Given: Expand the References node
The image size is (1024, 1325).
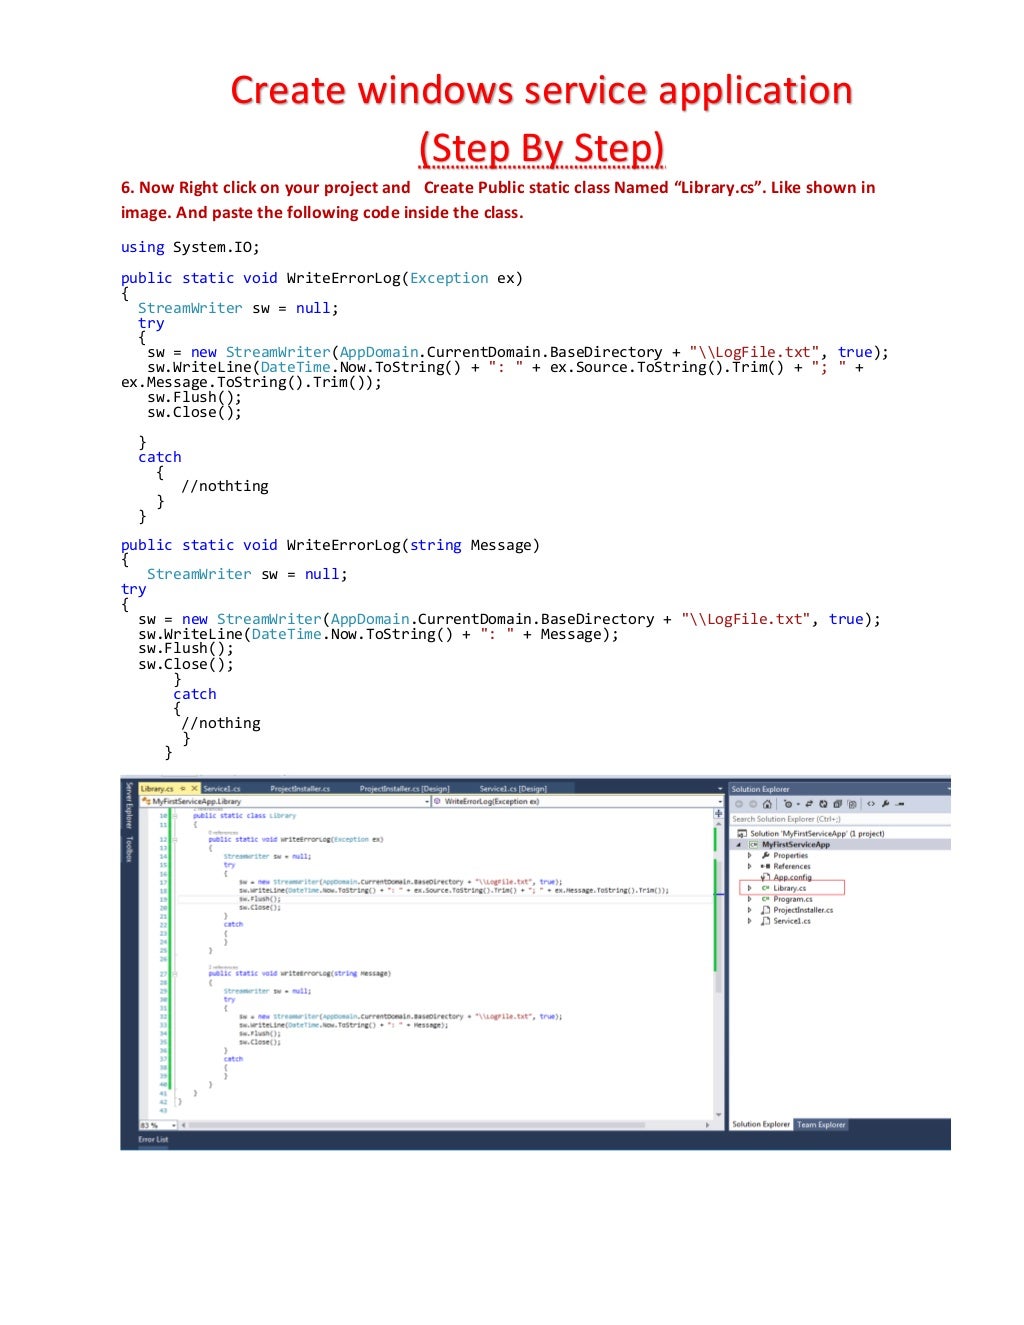Looking at the screenshot, I should point(749,866).
